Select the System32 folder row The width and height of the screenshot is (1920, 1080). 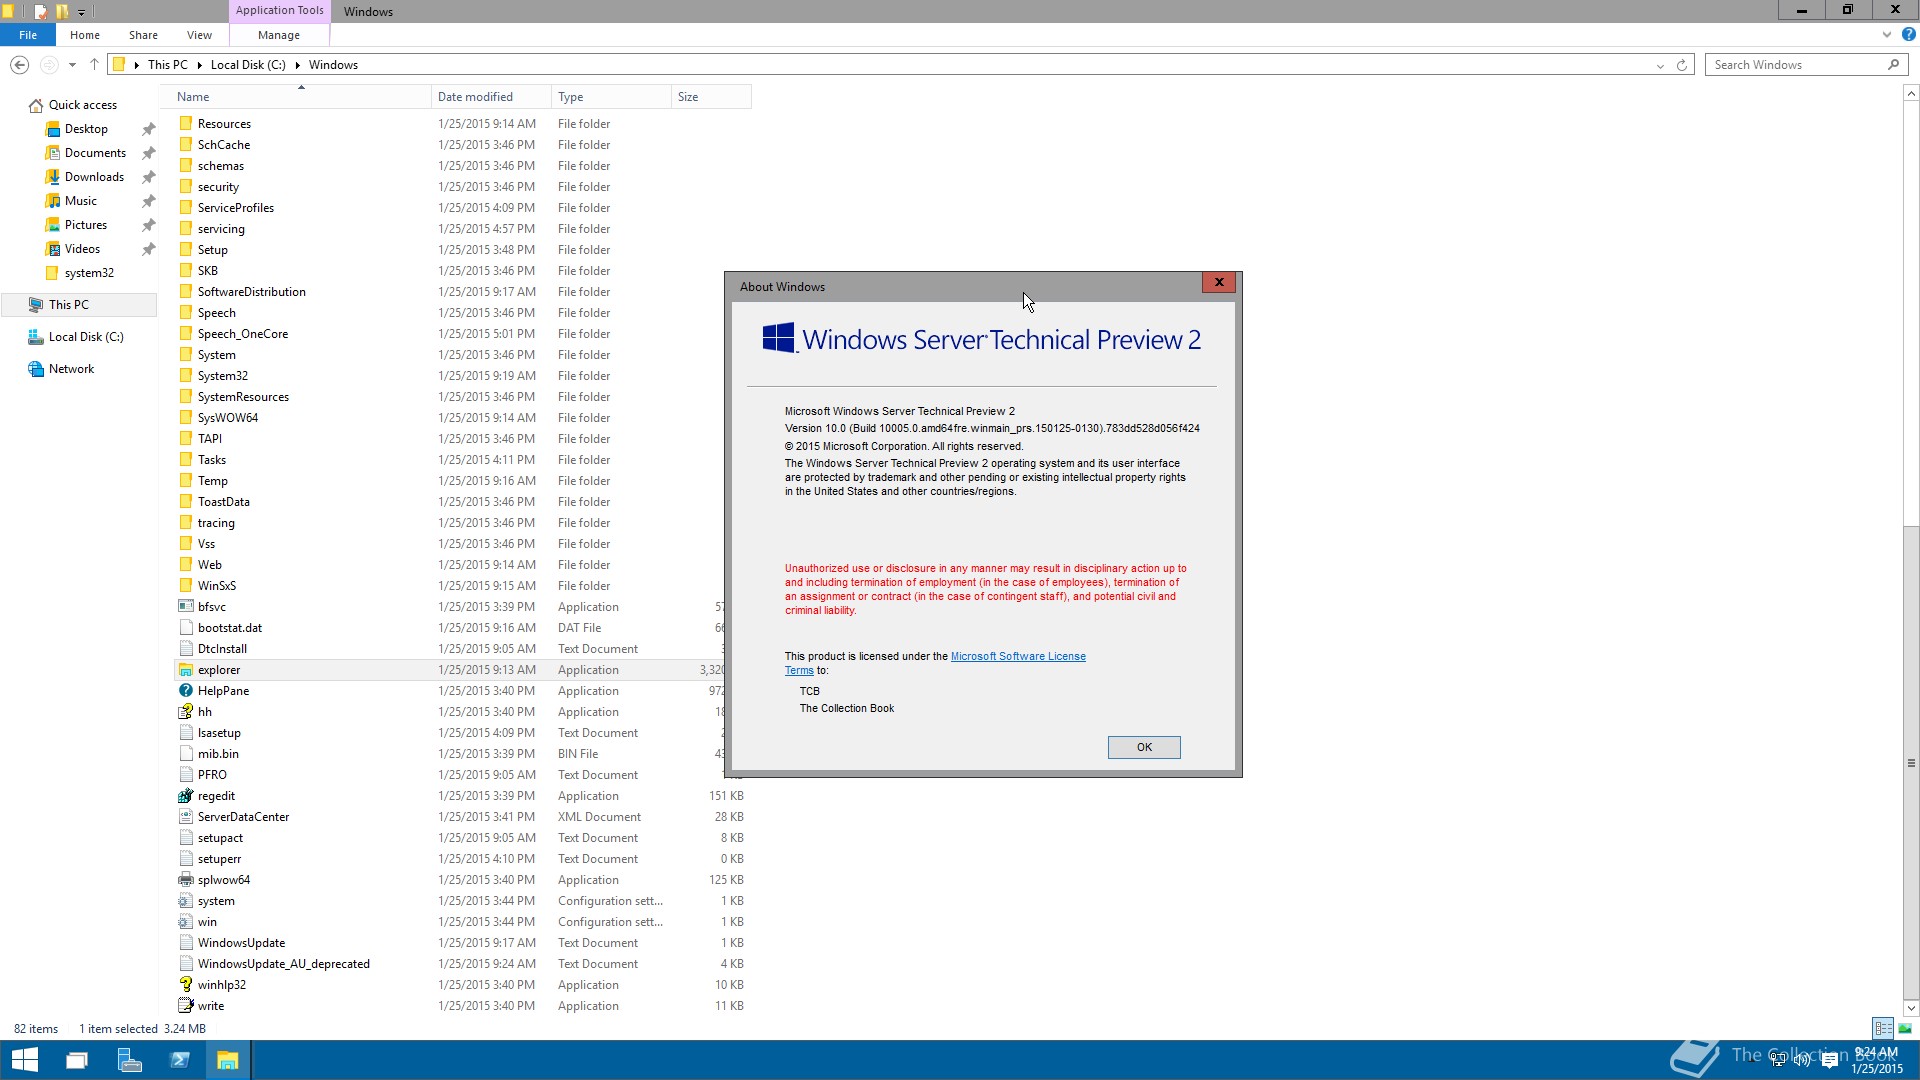(448, 376)
